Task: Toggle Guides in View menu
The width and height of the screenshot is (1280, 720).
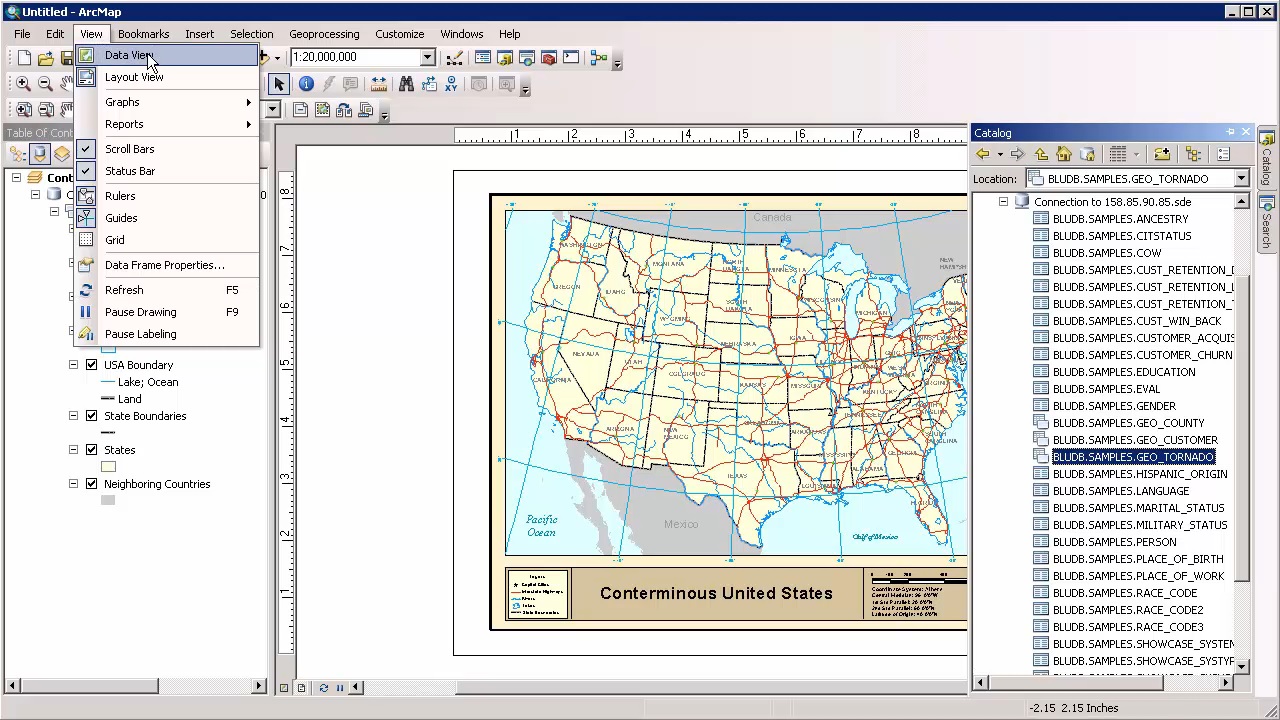Action: click(166, 218)
